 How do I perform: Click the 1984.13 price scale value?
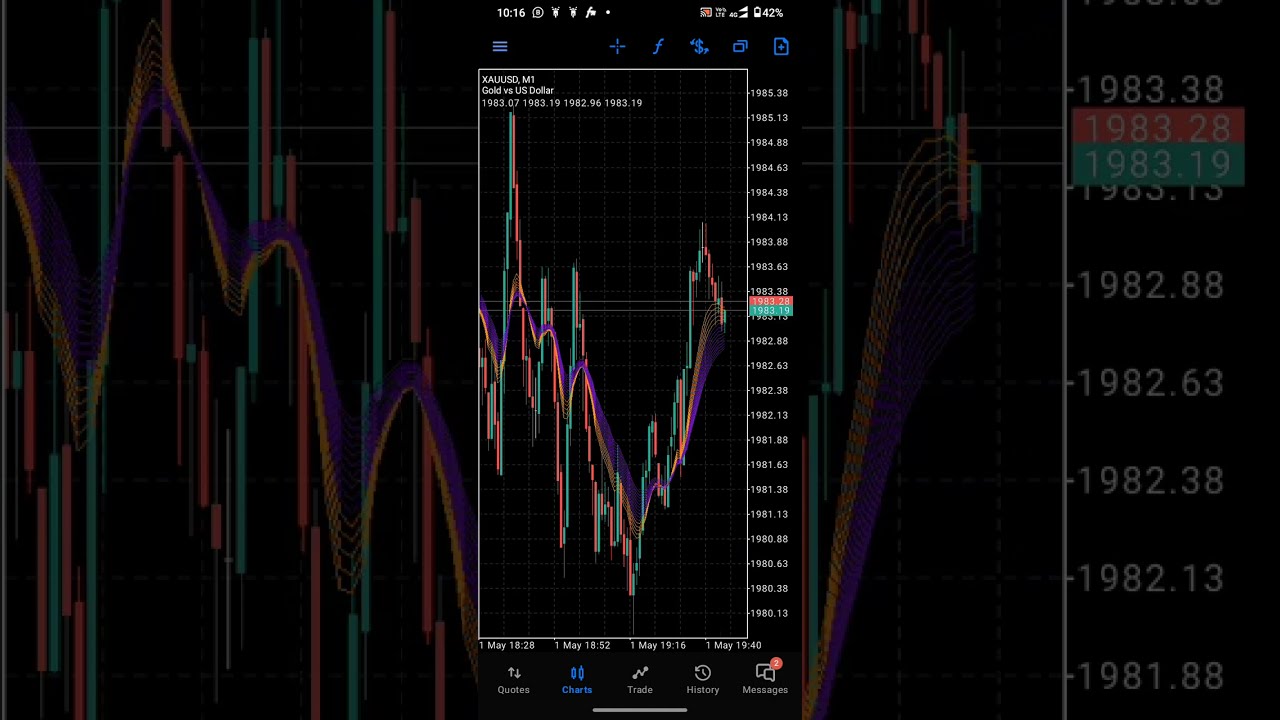769,217
